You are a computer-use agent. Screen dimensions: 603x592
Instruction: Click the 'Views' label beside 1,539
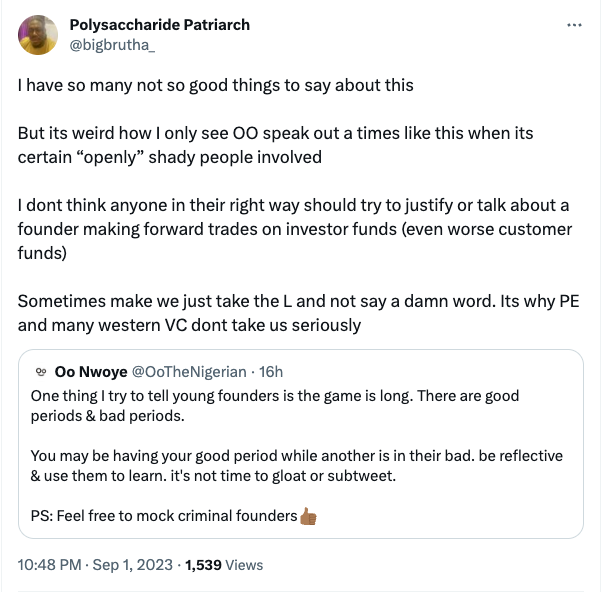tap(244, 565)
